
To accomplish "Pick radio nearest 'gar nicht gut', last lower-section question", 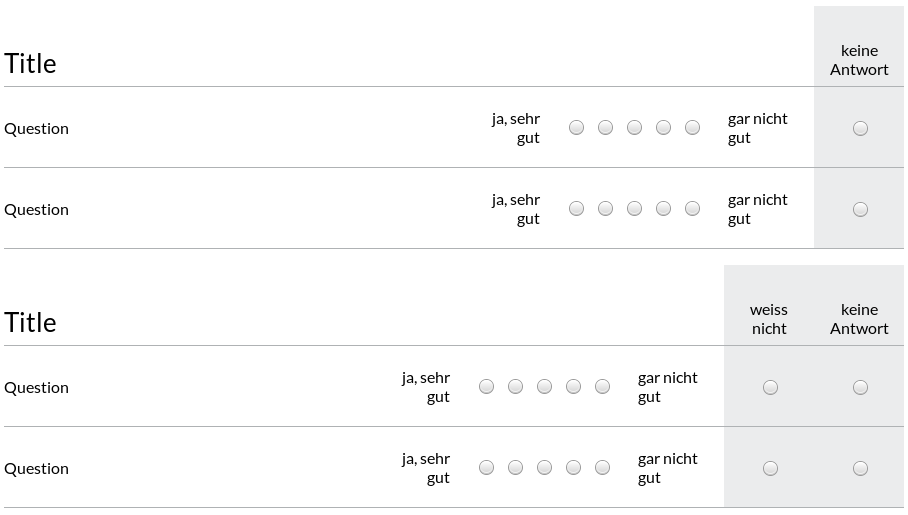I will click(x=602, y=467).
